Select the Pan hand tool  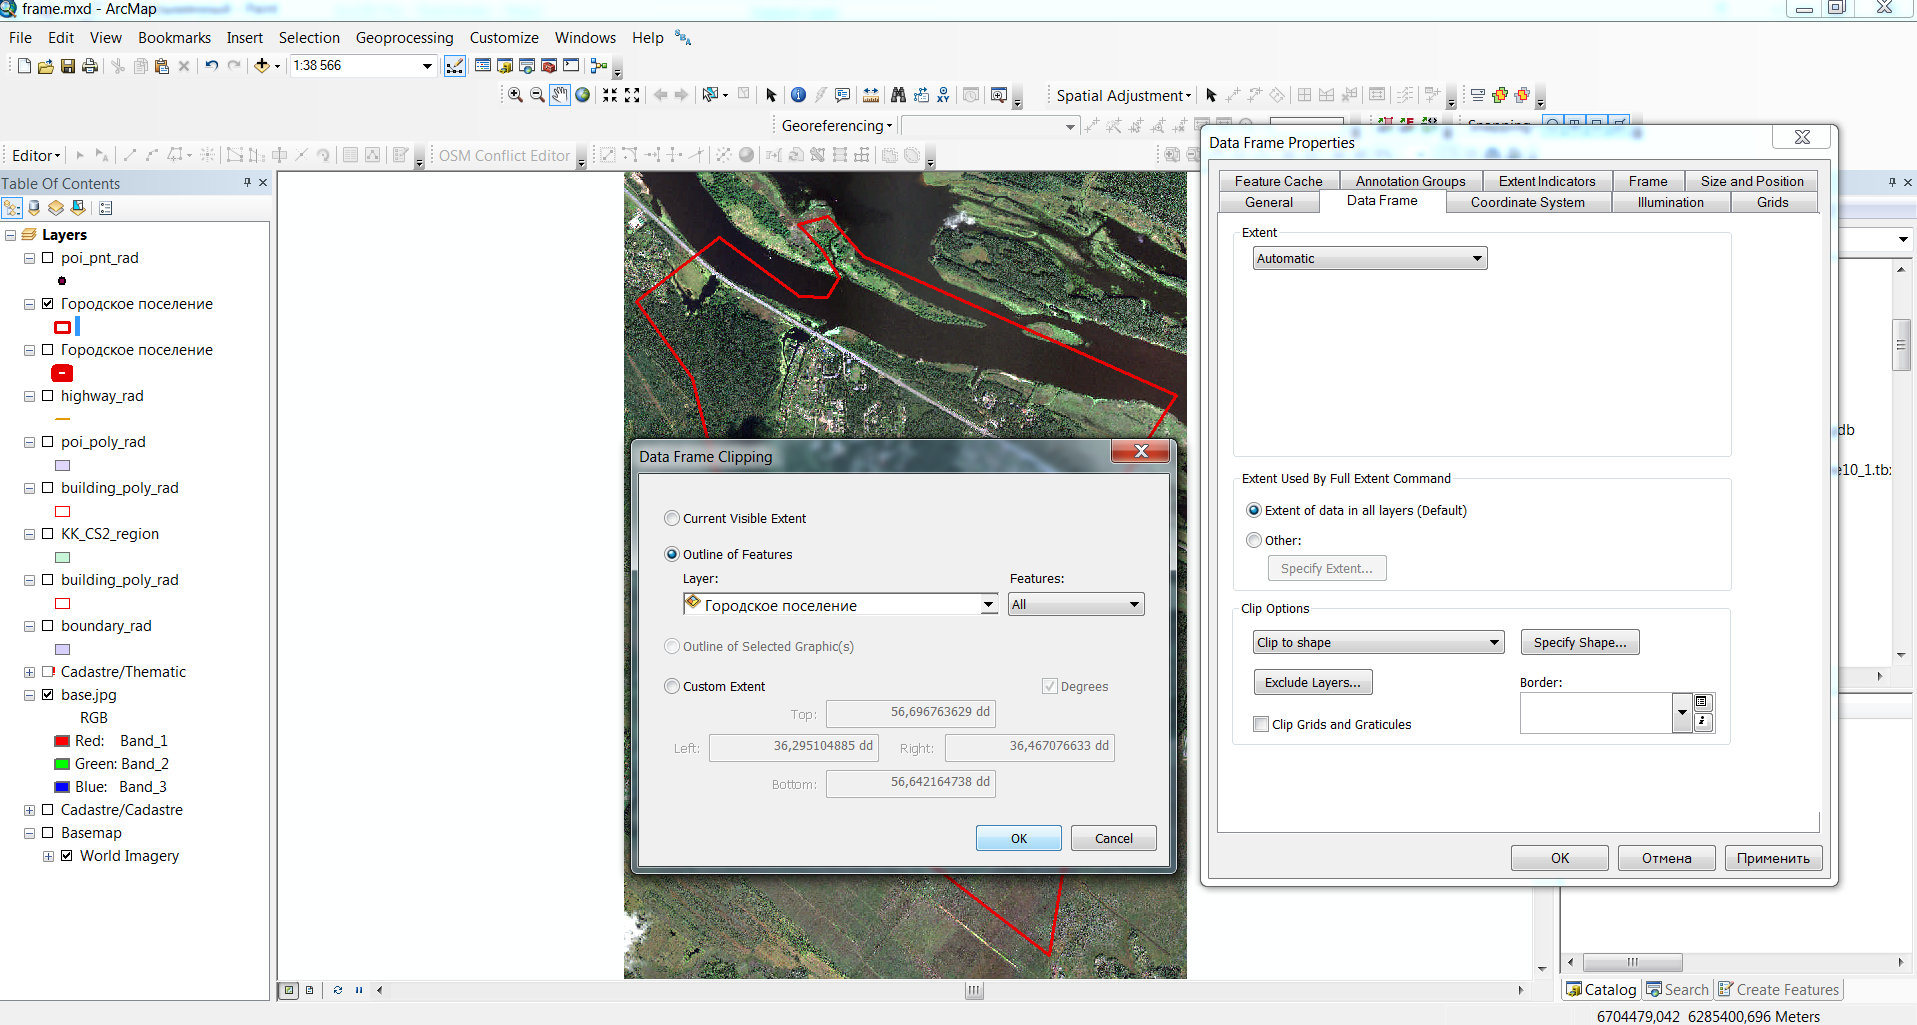pos(560,95)
